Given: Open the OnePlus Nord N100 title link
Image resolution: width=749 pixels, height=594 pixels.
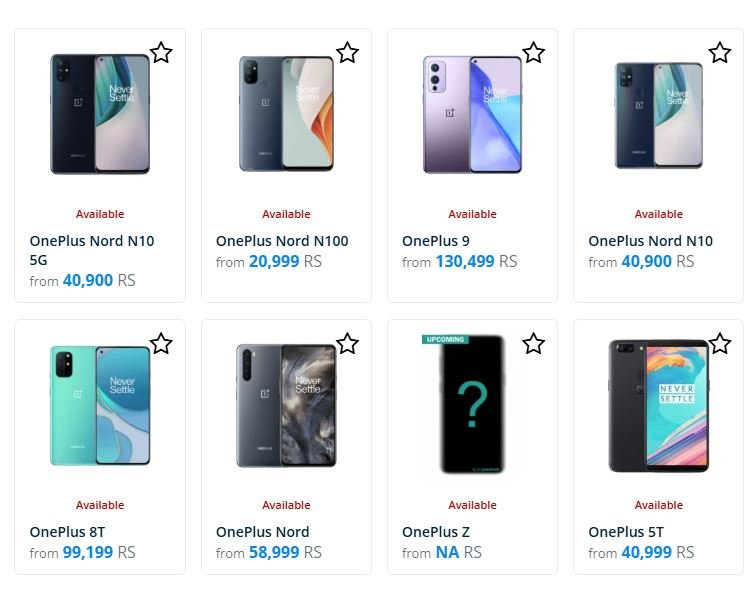Looking at the screenshot, I should [x=282, y=241].
